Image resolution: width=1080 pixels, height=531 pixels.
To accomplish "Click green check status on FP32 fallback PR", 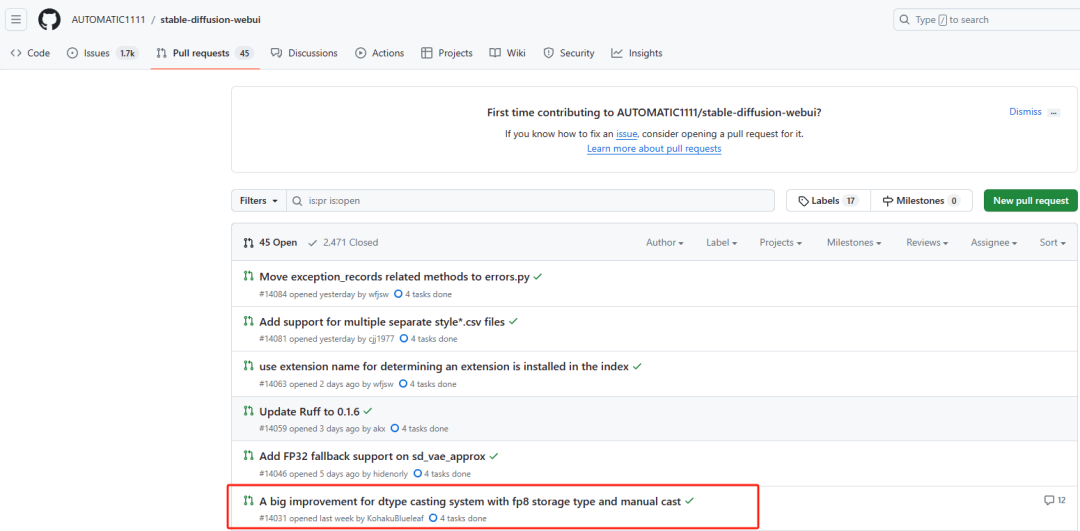I will [494, 456].
